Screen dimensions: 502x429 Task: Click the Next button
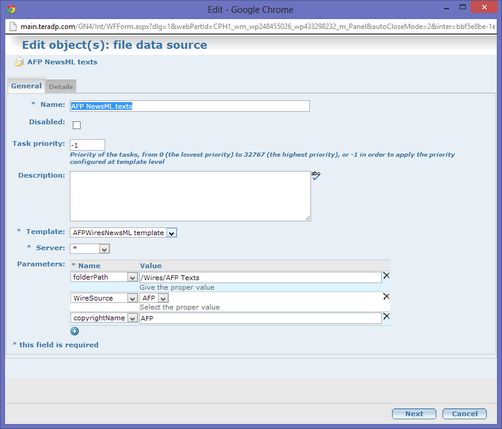point(414,414)
